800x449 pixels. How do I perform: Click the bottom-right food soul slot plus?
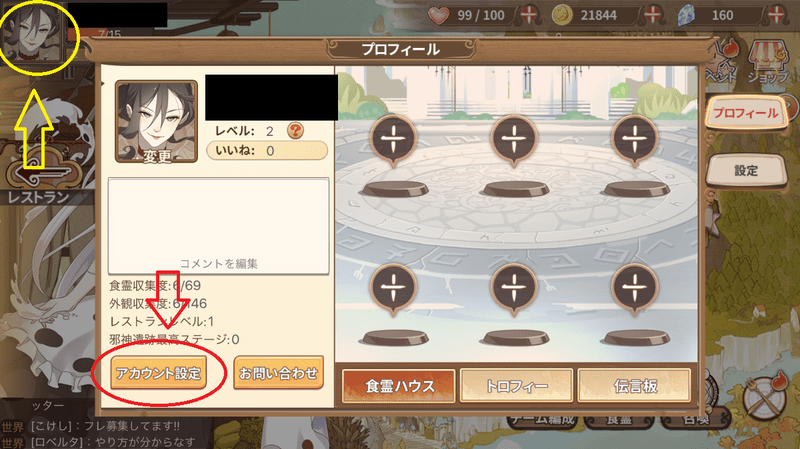click(635, 289)
